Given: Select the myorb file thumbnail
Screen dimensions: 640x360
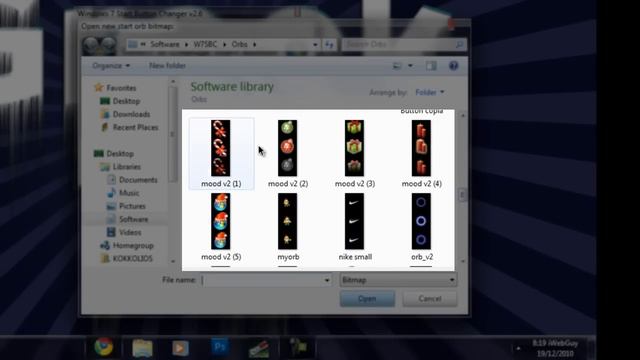Looking at the screenshot, I should (x=287, y=221).
